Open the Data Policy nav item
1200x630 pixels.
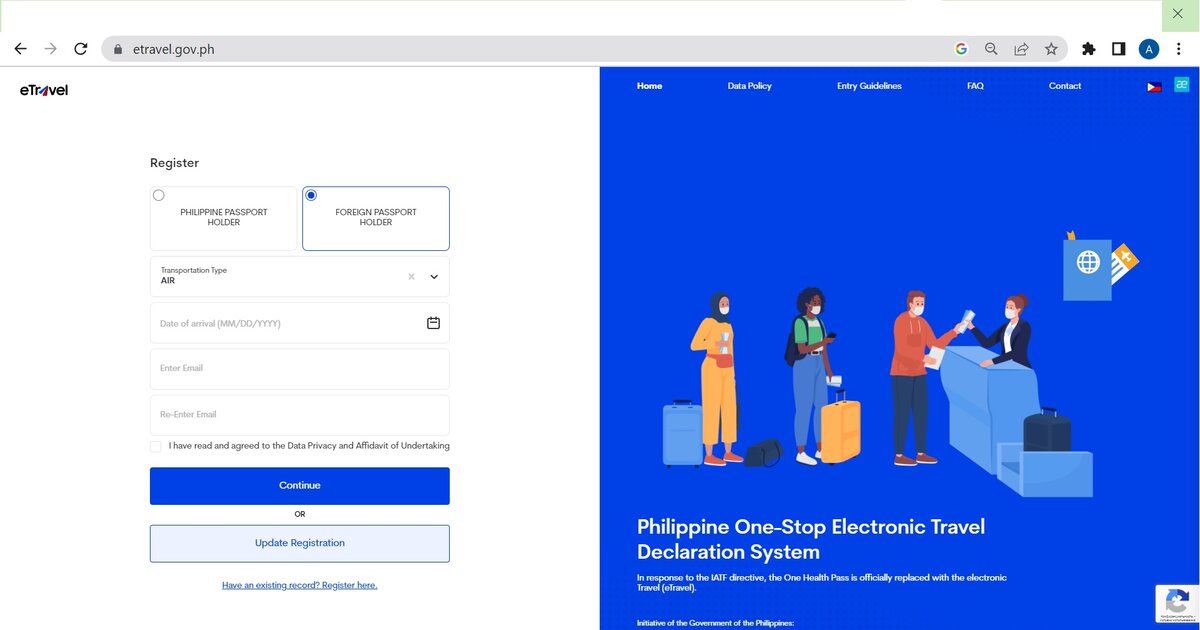749,86
